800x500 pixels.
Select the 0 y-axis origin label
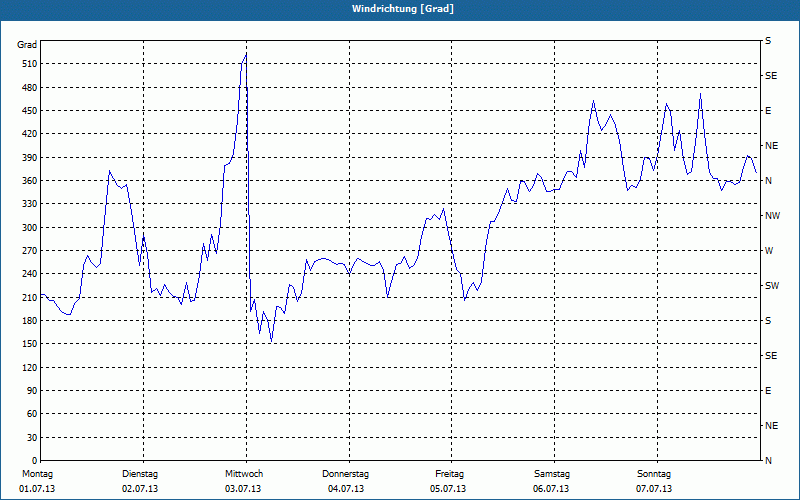point(34,461)
